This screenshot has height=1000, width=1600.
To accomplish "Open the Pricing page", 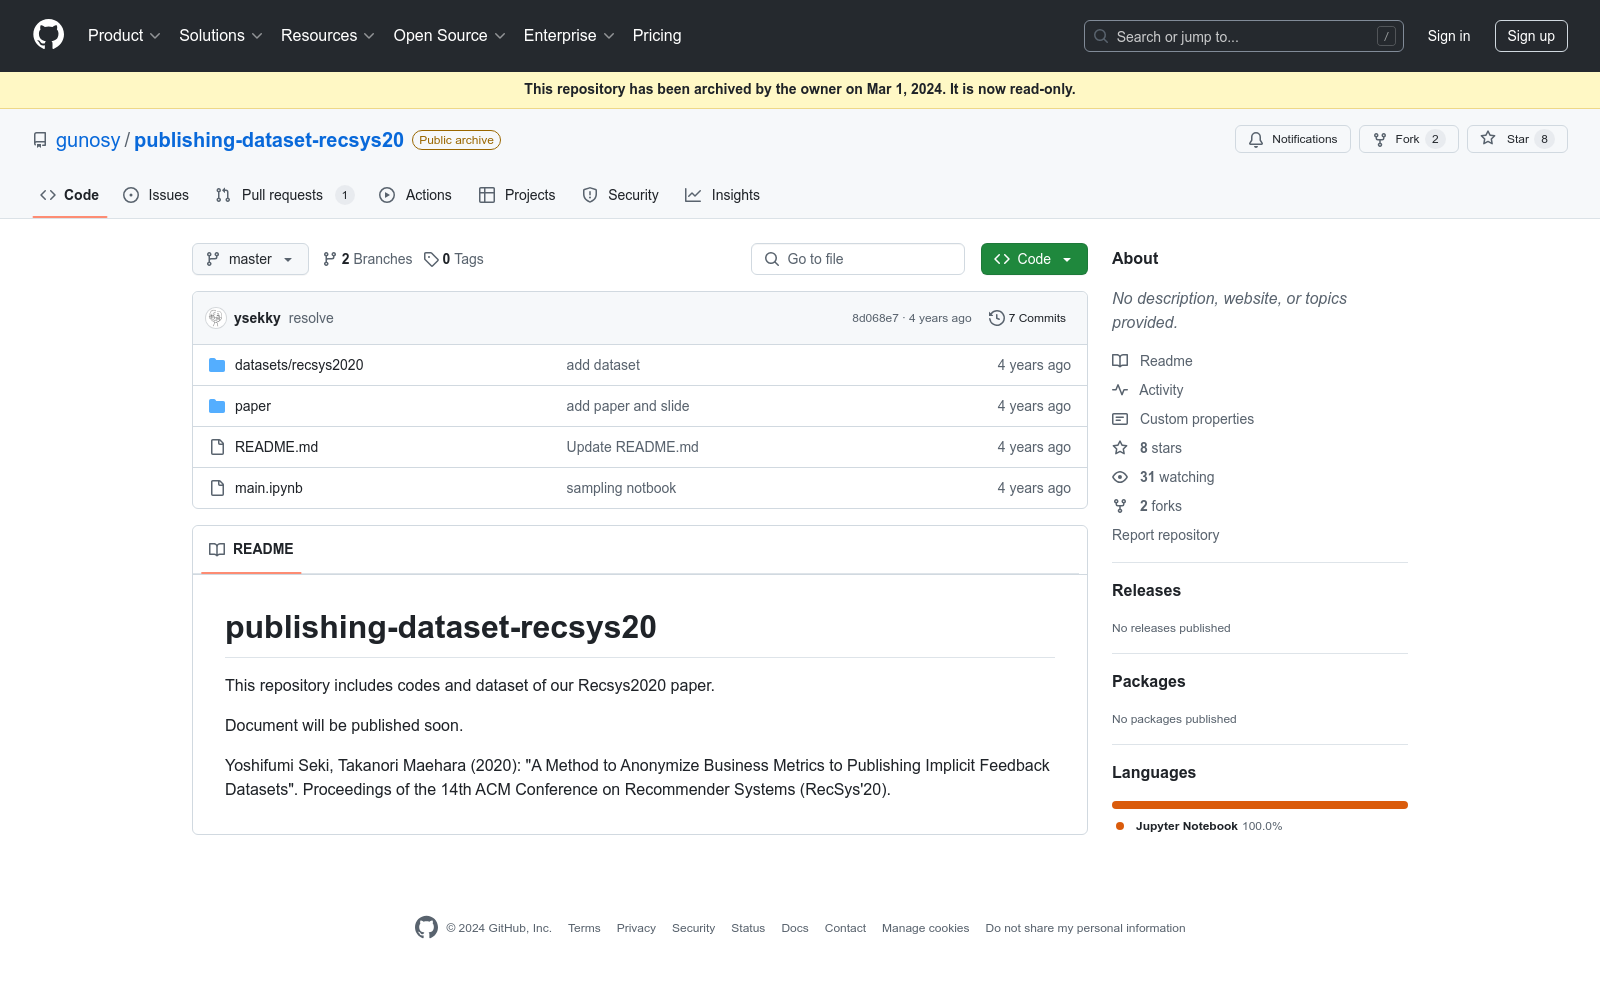I will click(657, 36).
